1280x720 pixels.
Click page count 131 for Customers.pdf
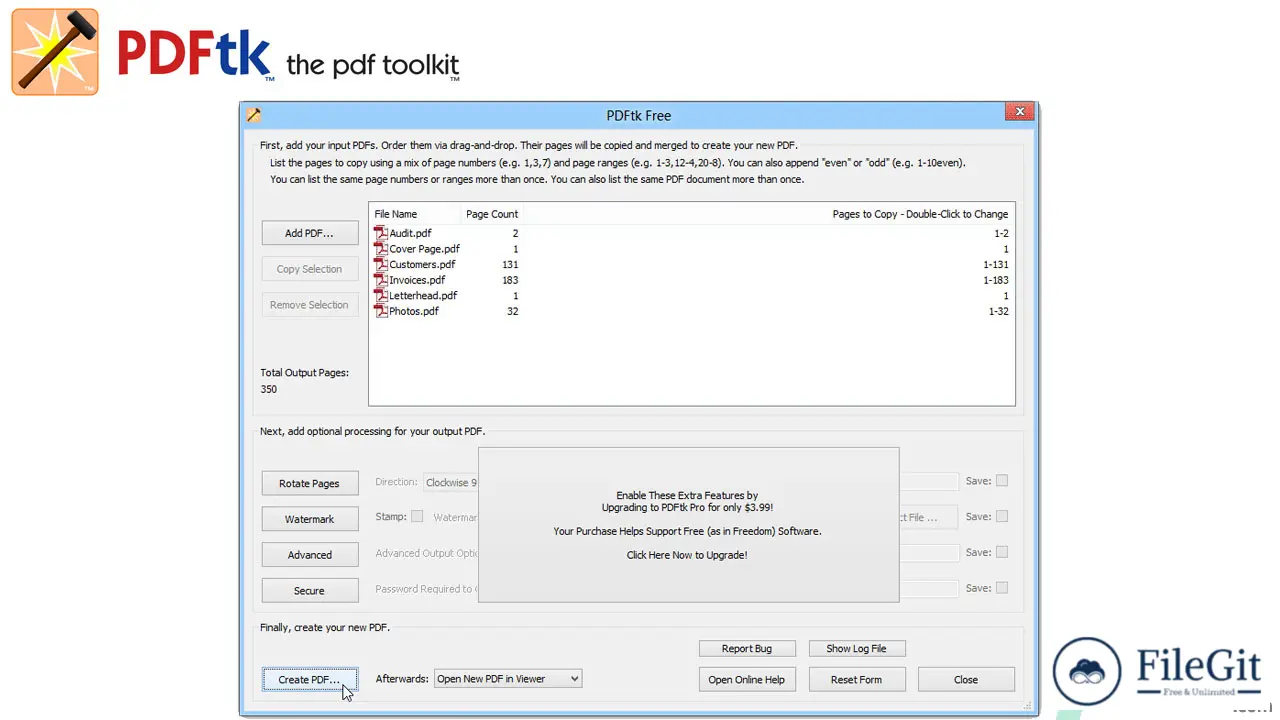click(510, 265)
